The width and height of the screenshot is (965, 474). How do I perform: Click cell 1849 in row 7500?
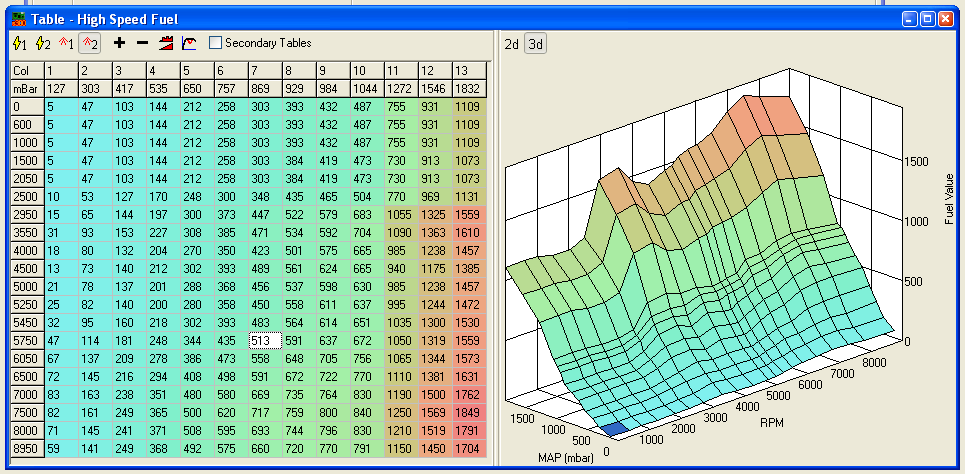click(x=470, y=412)
